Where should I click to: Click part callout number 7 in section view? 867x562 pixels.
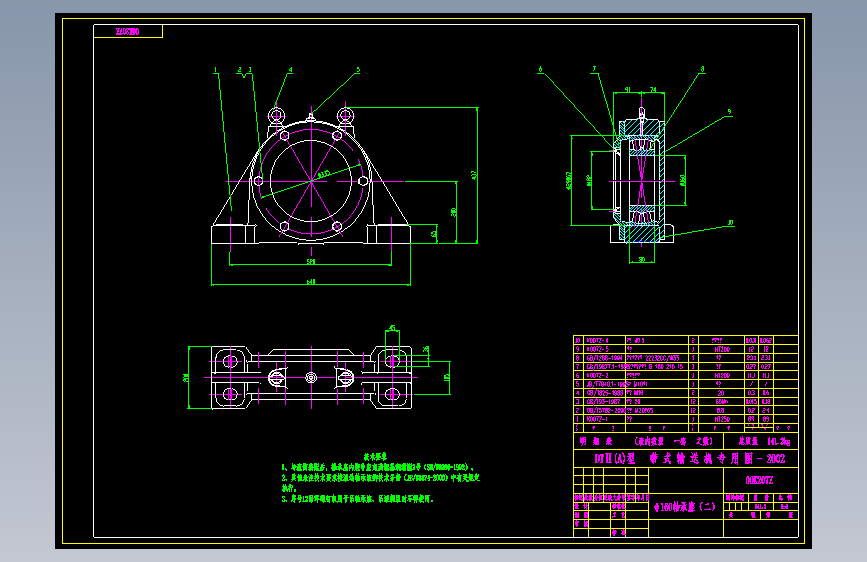tap(594, 70)
